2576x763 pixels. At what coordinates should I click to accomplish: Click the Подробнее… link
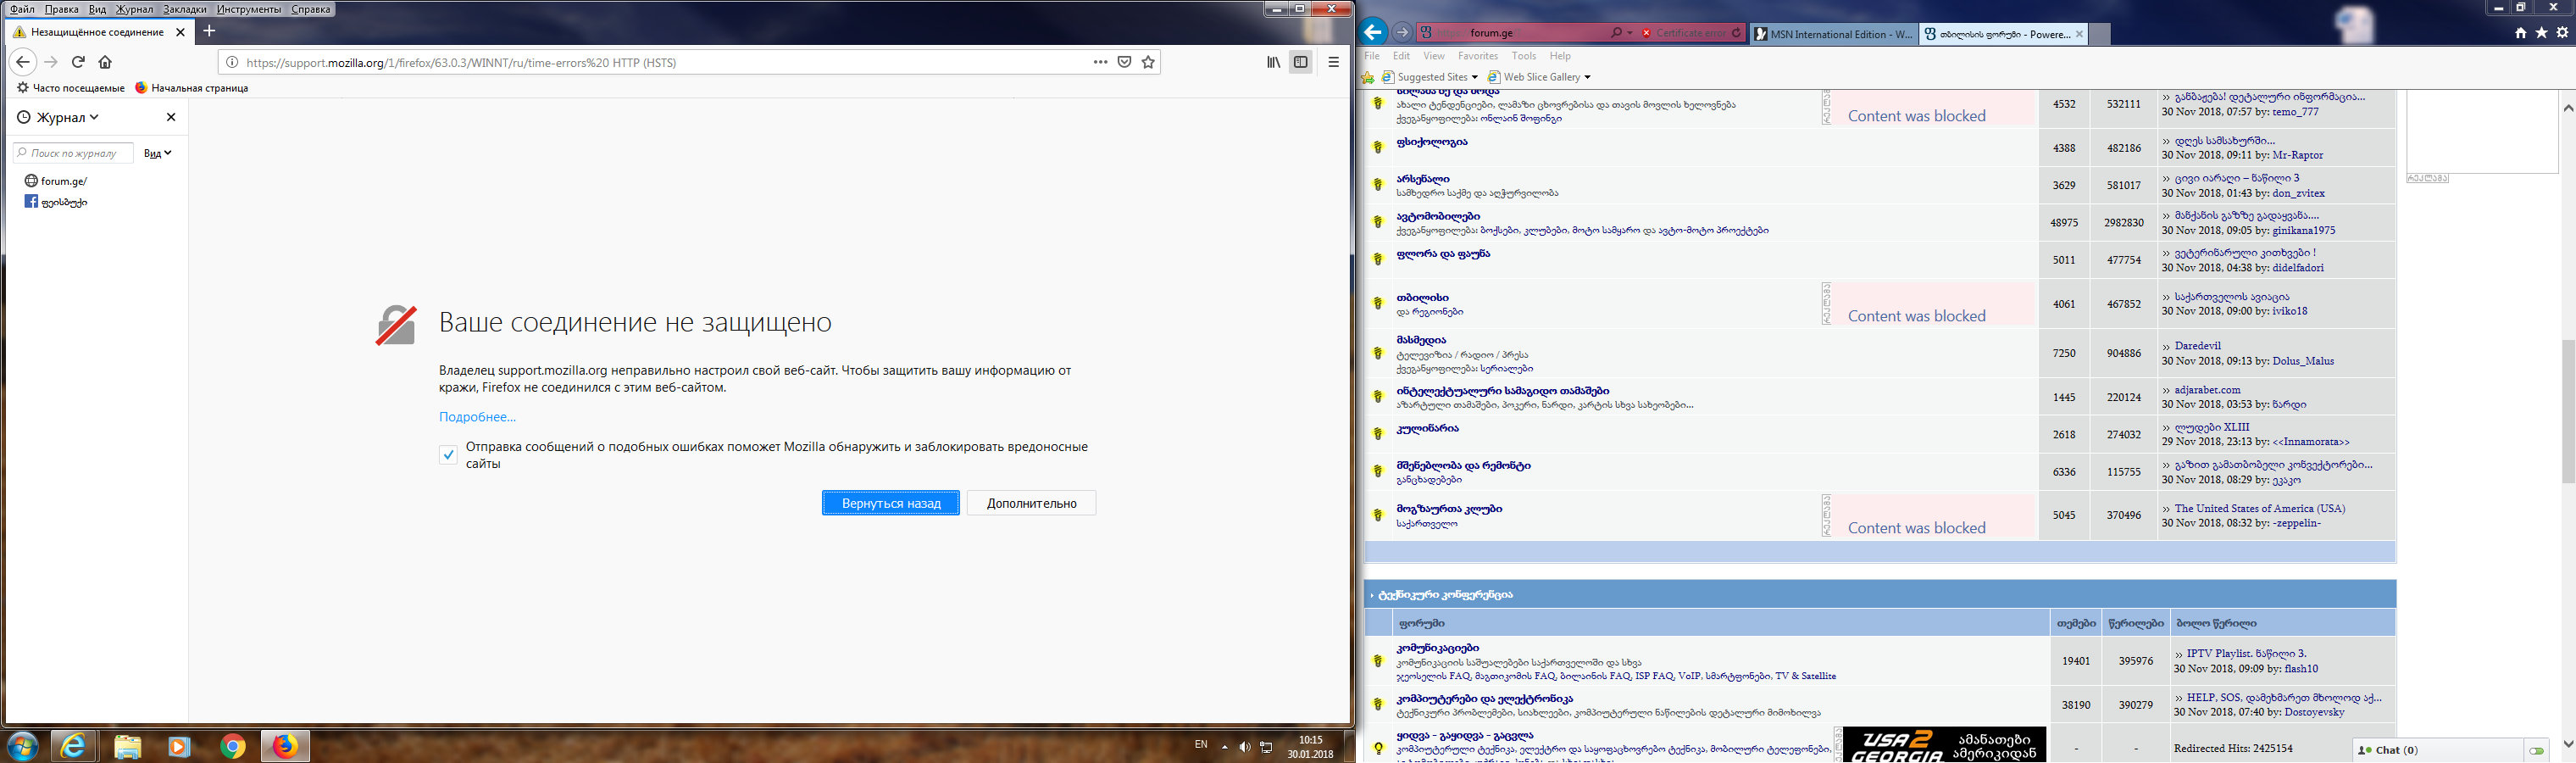coord(477,417)
